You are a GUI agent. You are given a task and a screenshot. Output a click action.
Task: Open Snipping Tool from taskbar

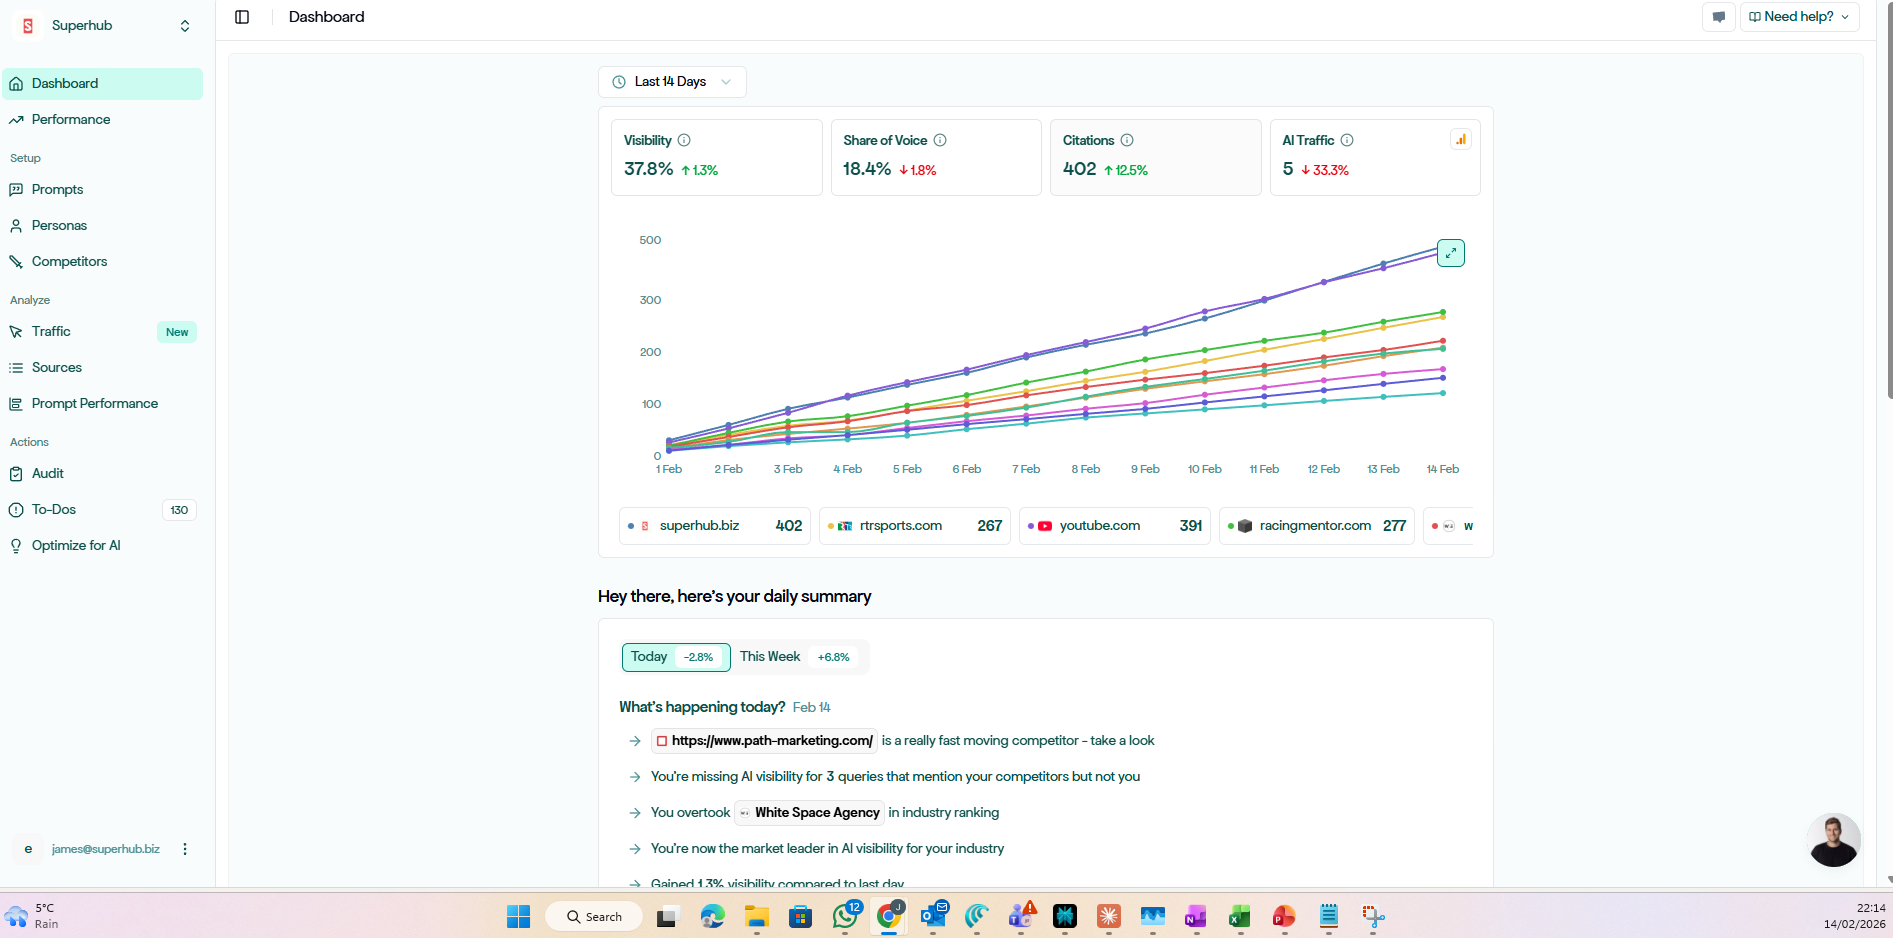click(x=1373, y=916)
